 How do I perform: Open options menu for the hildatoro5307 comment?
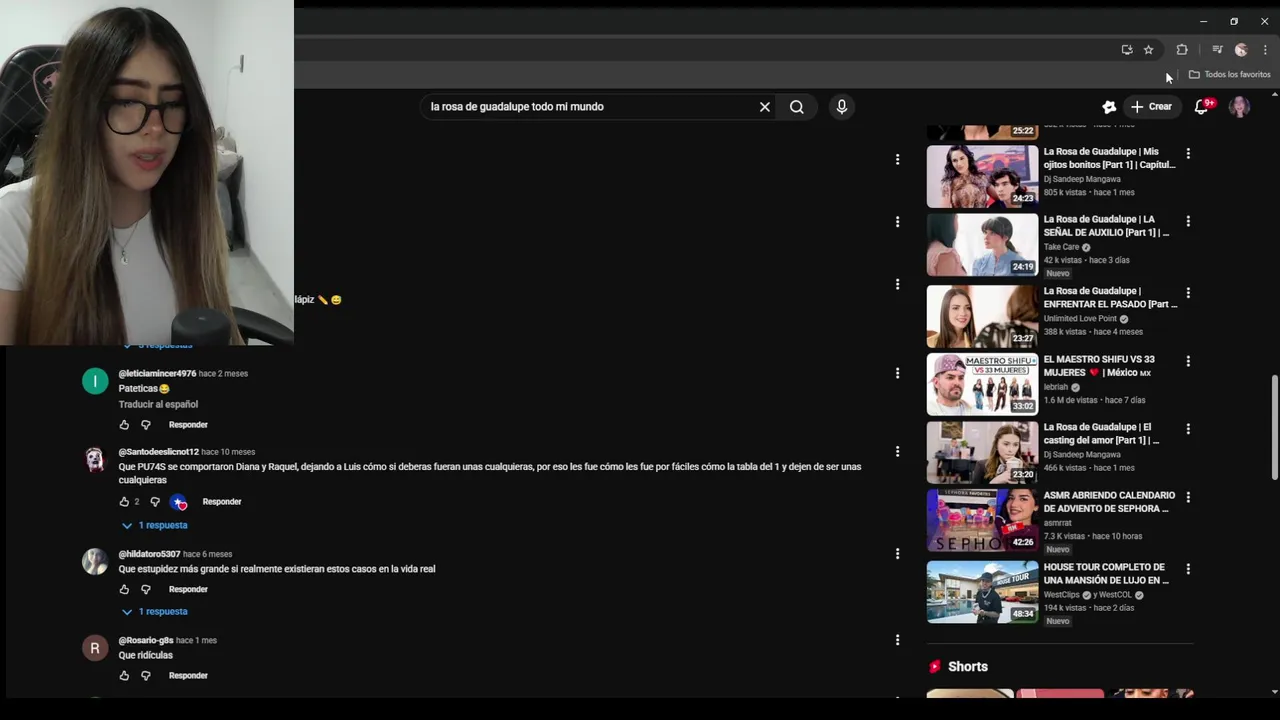897,553
